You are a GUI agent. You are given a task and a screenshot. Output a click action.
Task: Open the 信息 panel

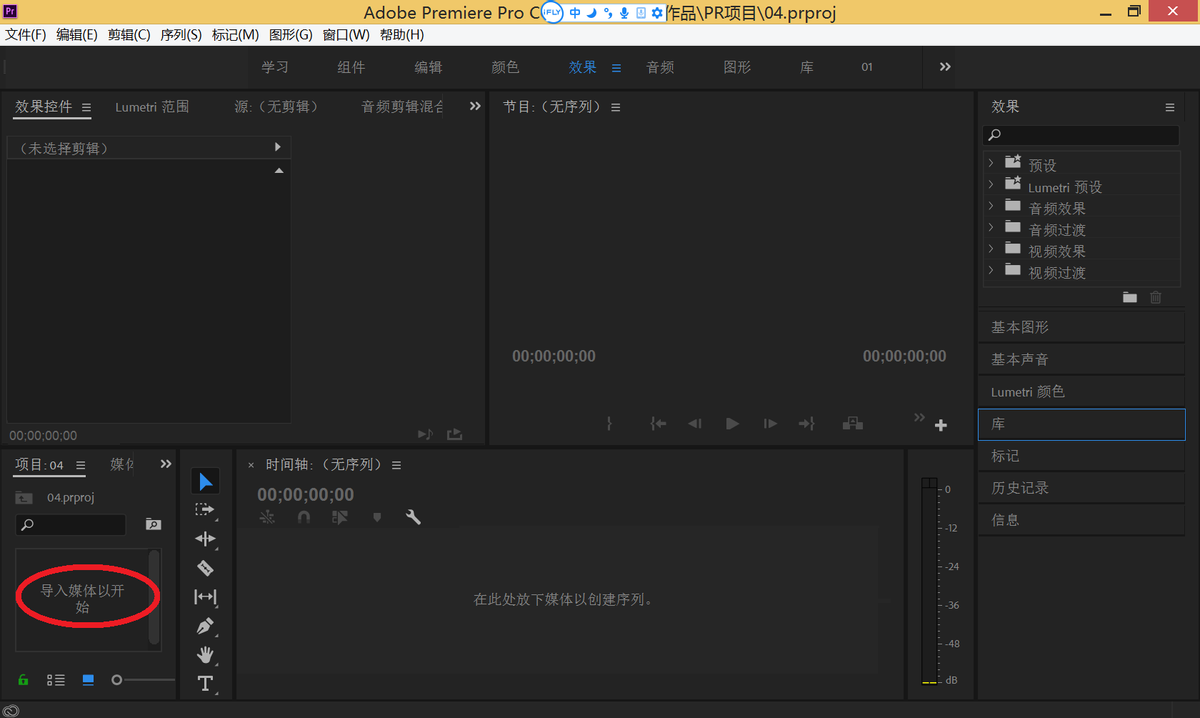point(1081,520)
